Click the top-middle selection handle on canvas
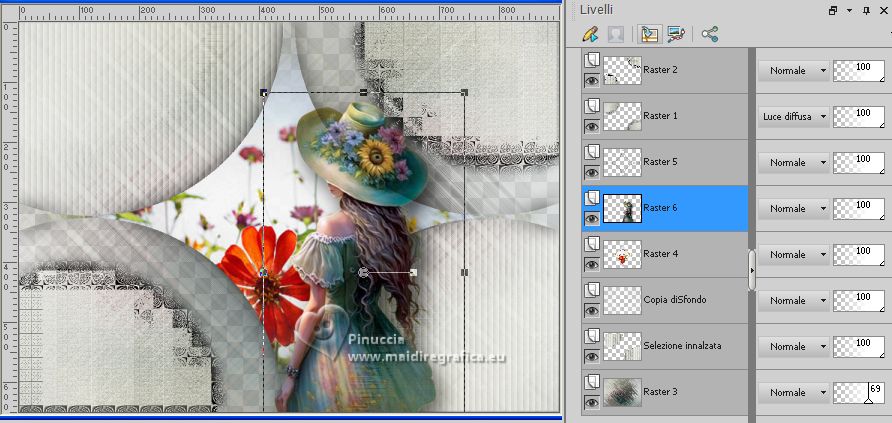The width and height of the screenshot is (892, 423). pyautogui.click(x=364, y=92)
